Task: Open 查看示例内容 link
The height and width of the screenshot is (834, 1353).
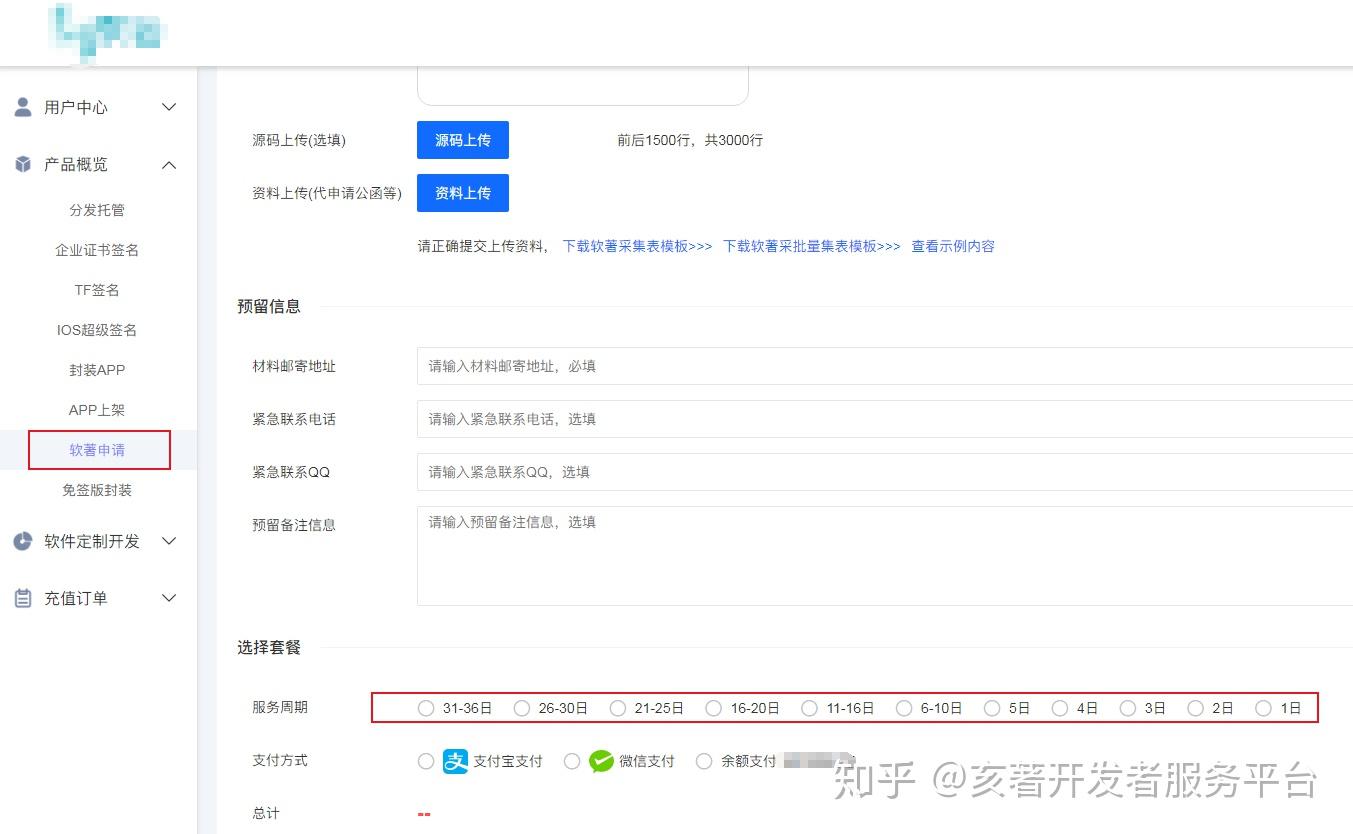Action: (x=953, y=246)
